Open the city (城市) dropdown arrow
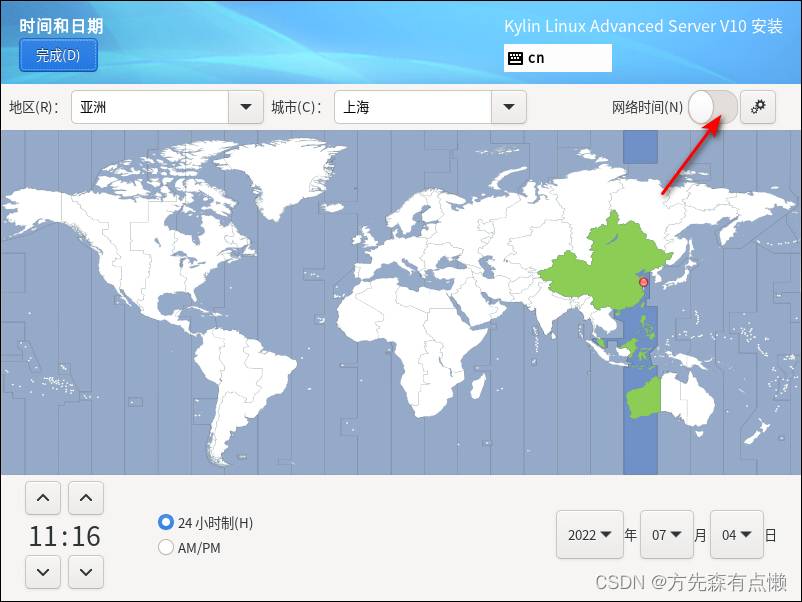The height and width of the screenshot is (602, 802). [x=509, y=107]
